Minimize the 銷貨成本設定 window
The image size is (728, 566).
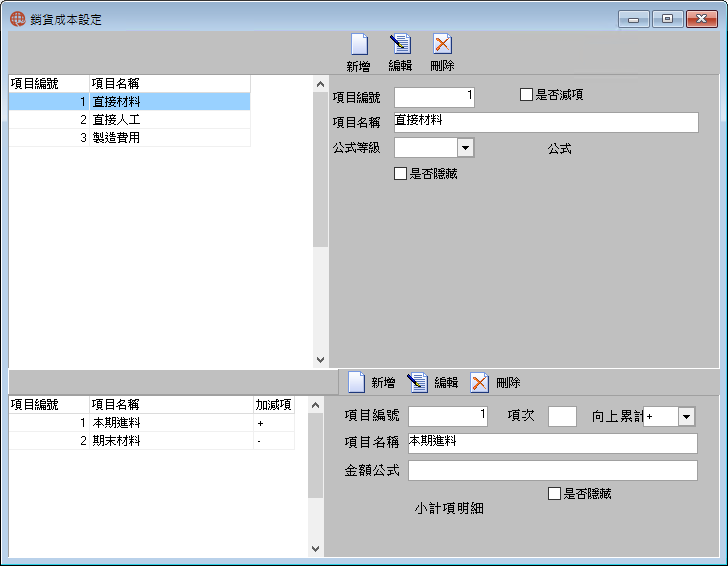pos(633,19)
